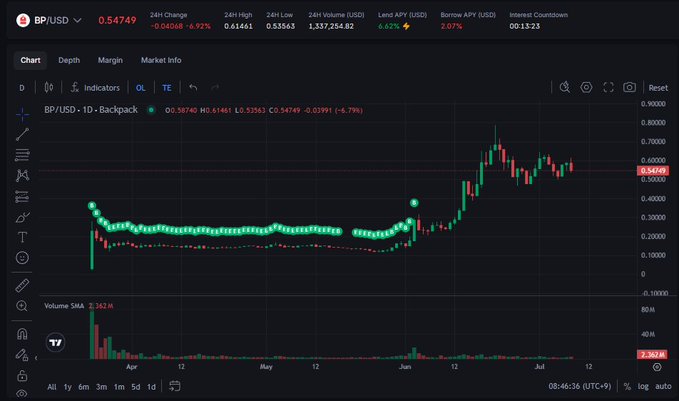This screenshot has height=401, width=679.
Task: Open the Indicators dialog
Action: tap(95, 88)
